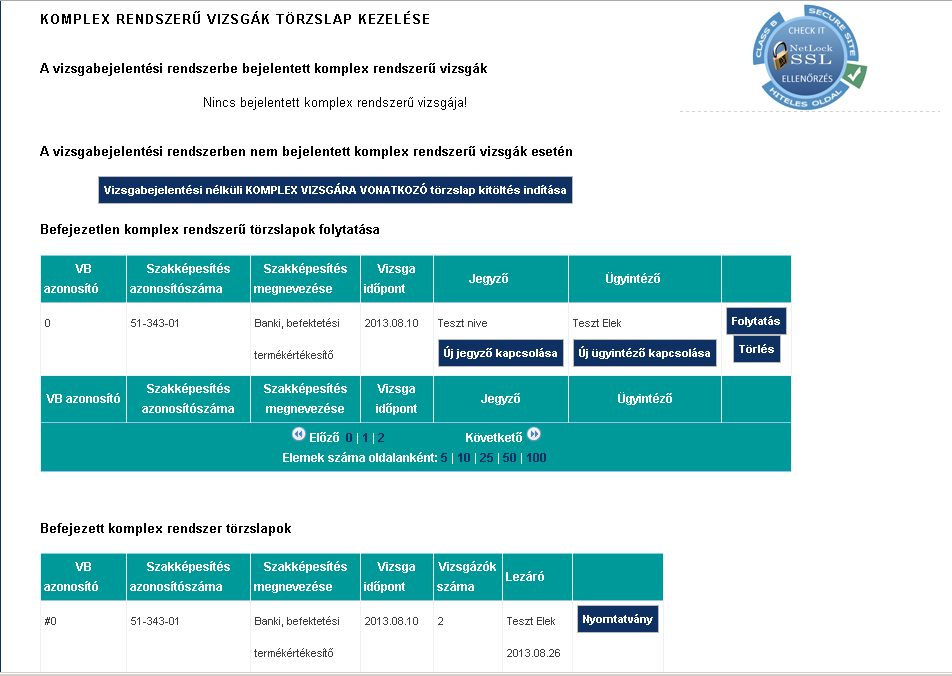Click Új ügyintéző kapcsolása button
952x676 pixels.
pos(644,353)
